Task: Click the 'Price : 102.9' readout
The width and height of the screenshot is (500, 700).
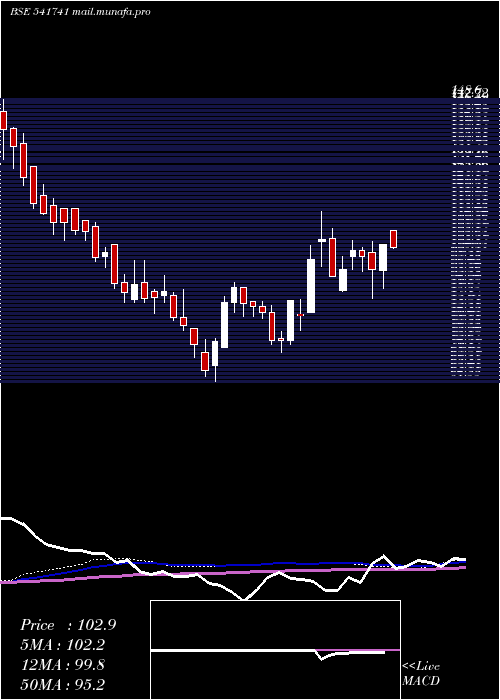Action: click(x=68, y=625)
